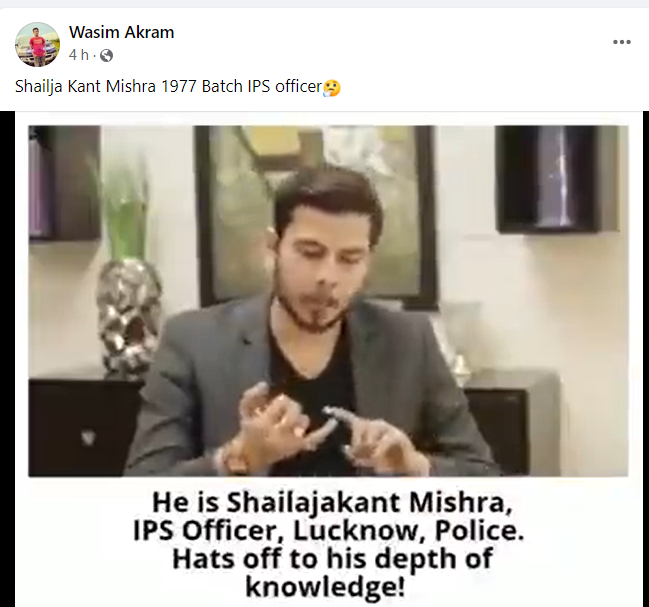This screenshot has height=607, width=649.
Task: Open the post options three-dot menu
Action: click(622, 42)
